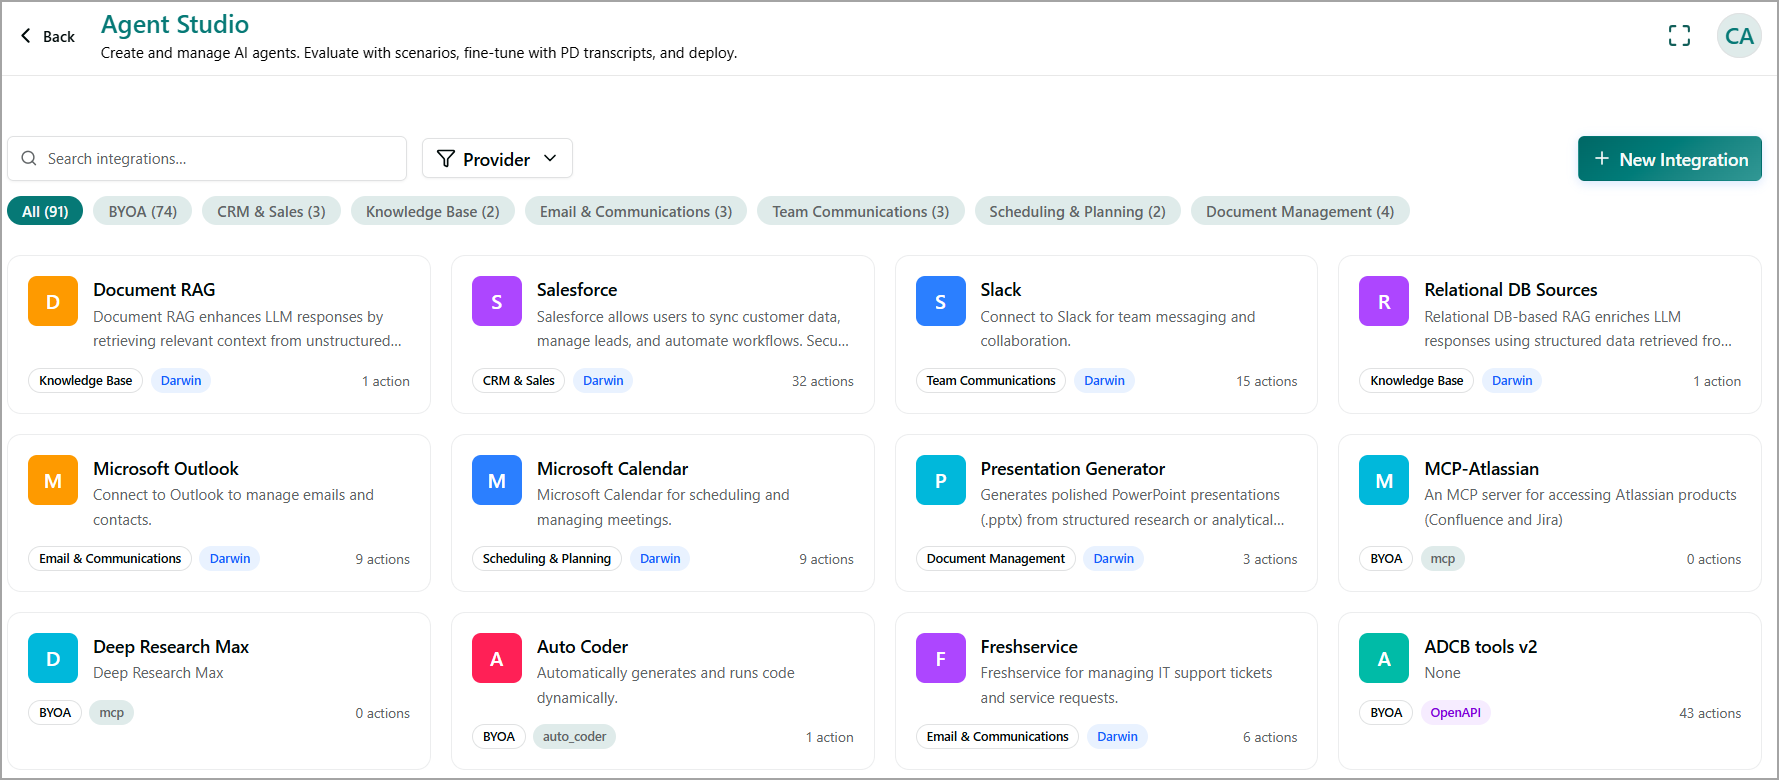Filter by Email & Communications (3)
This screenshot has width=1779, height=780.
coord(636,211)
